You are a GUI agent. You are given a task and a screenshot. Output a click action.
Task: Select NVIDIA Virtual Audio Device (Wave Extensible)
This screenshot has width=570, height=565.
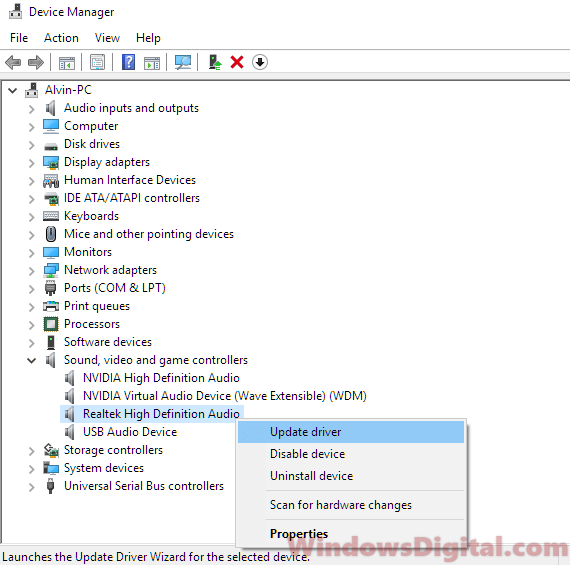coord(225,396)
